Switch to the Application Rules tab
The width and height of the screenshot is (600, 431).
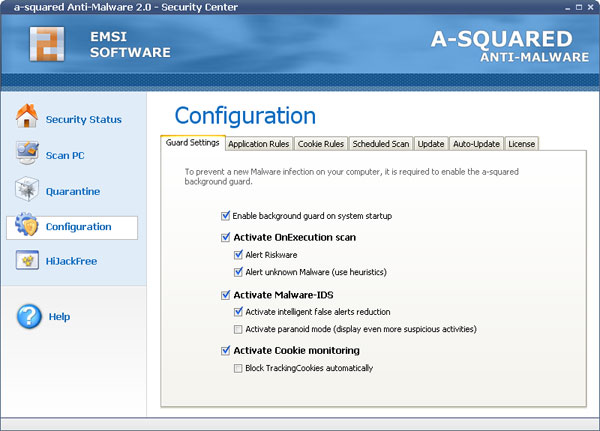coord(259,144)
